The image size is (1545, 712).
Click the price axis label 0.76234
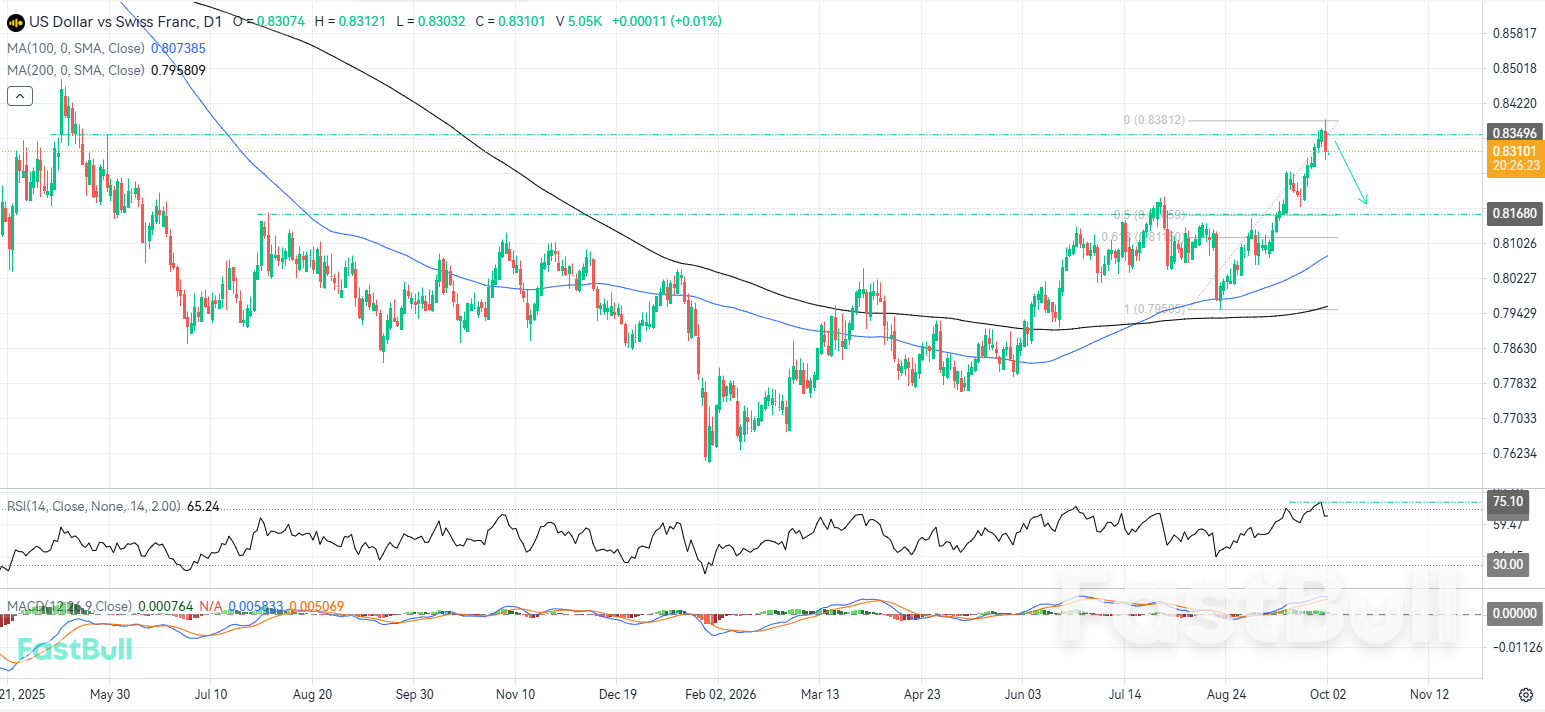tap(1514, 453)
